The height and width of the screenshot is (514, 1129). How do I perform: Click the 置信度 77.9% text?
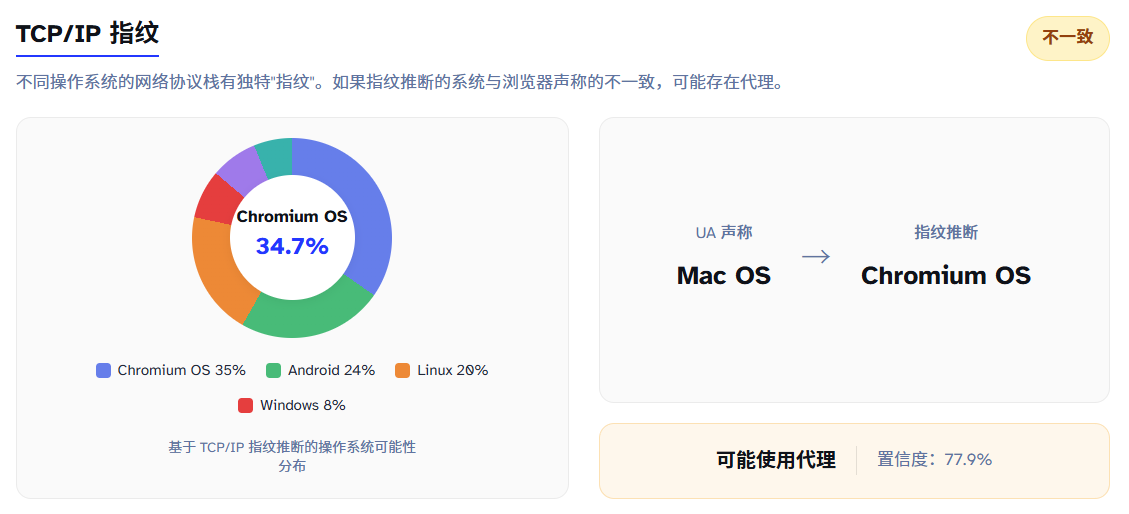click(934, 460)
